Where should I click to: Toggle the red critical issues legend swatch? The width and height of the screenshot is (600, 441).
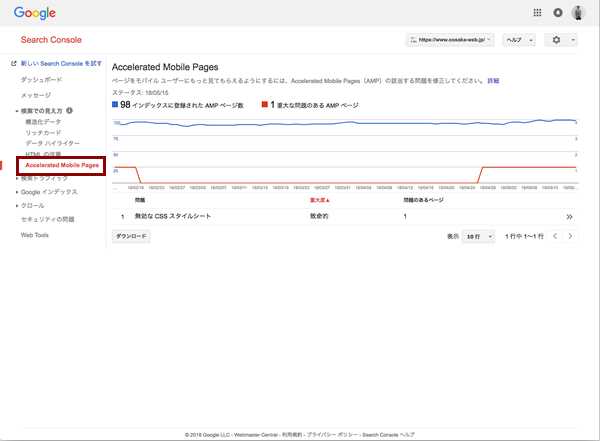coord(264,104)
